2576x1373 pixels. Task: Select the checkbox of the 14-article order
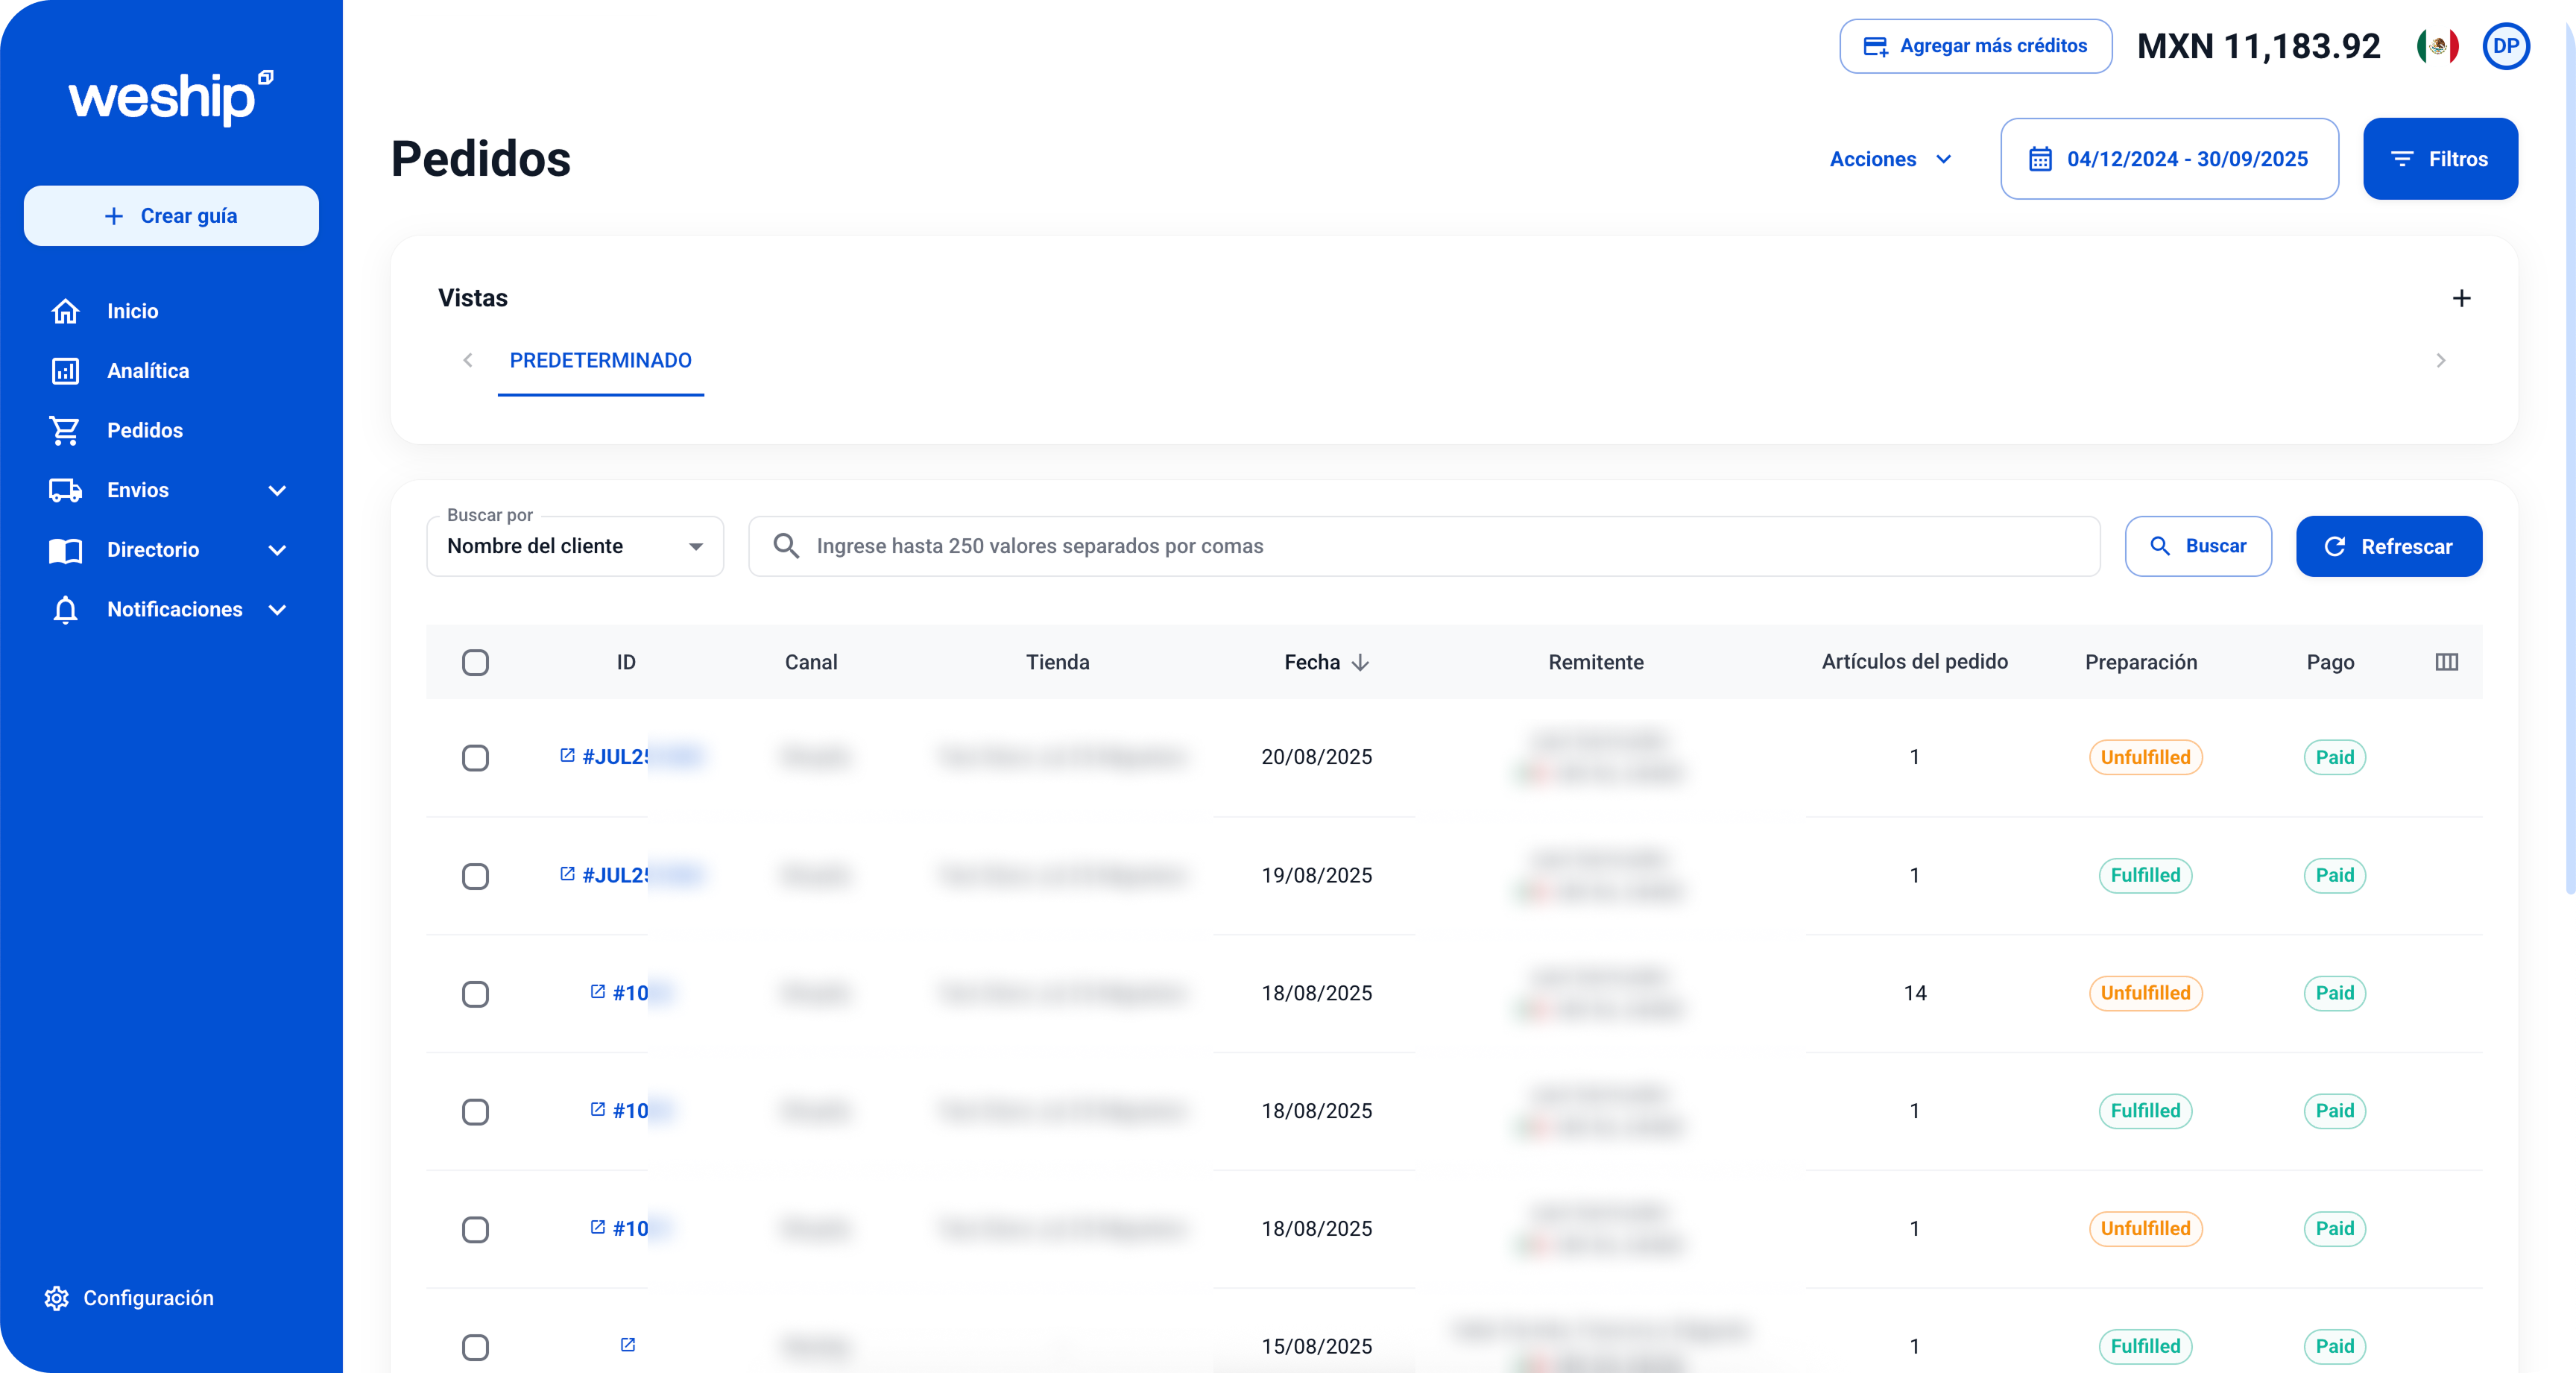click(x=475, y=994)
